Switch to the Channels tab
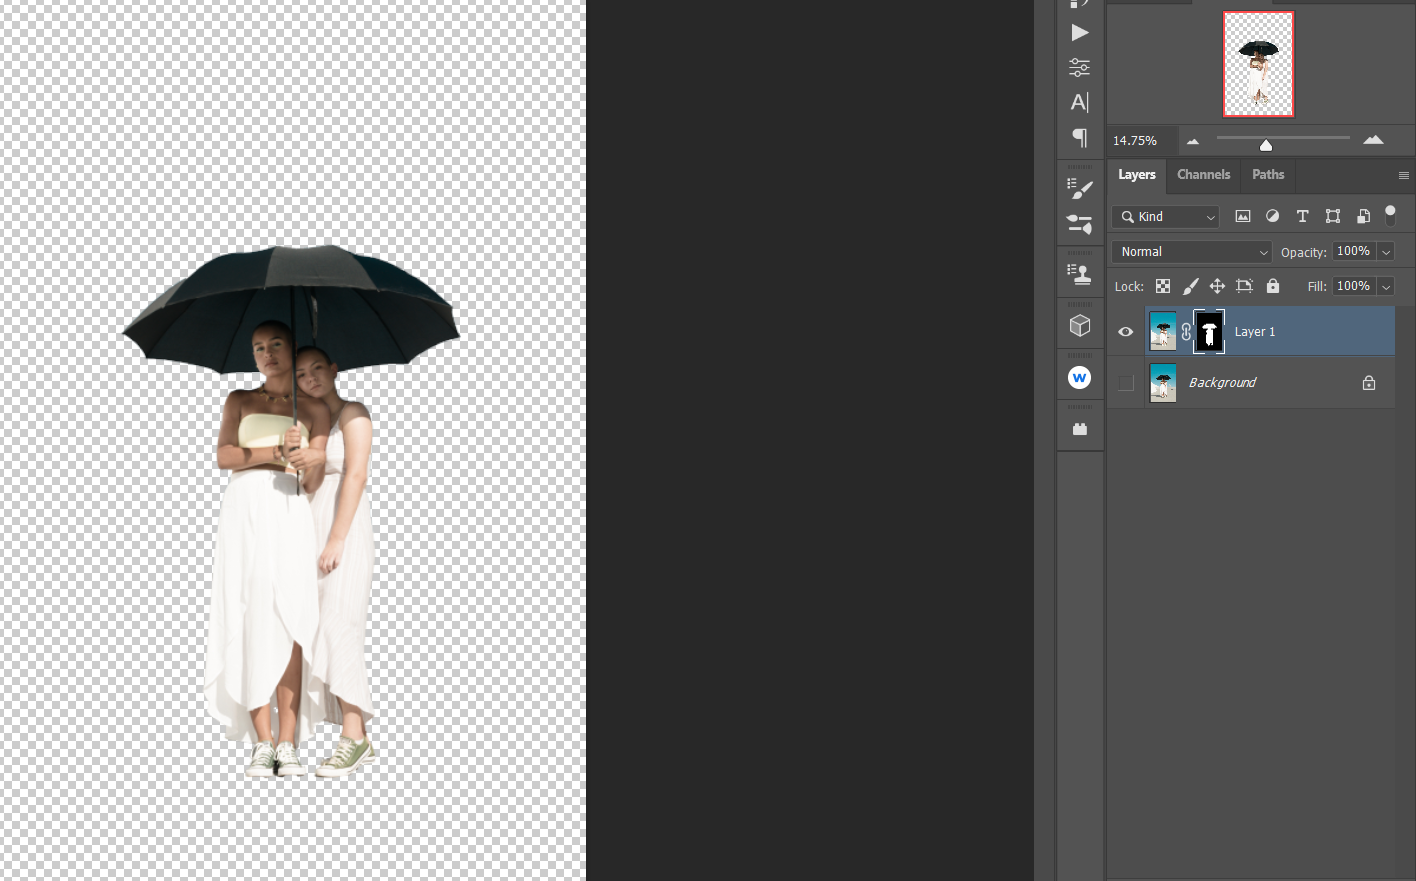This screenshot has height=881, width=1416. [x=1203, y=175]
